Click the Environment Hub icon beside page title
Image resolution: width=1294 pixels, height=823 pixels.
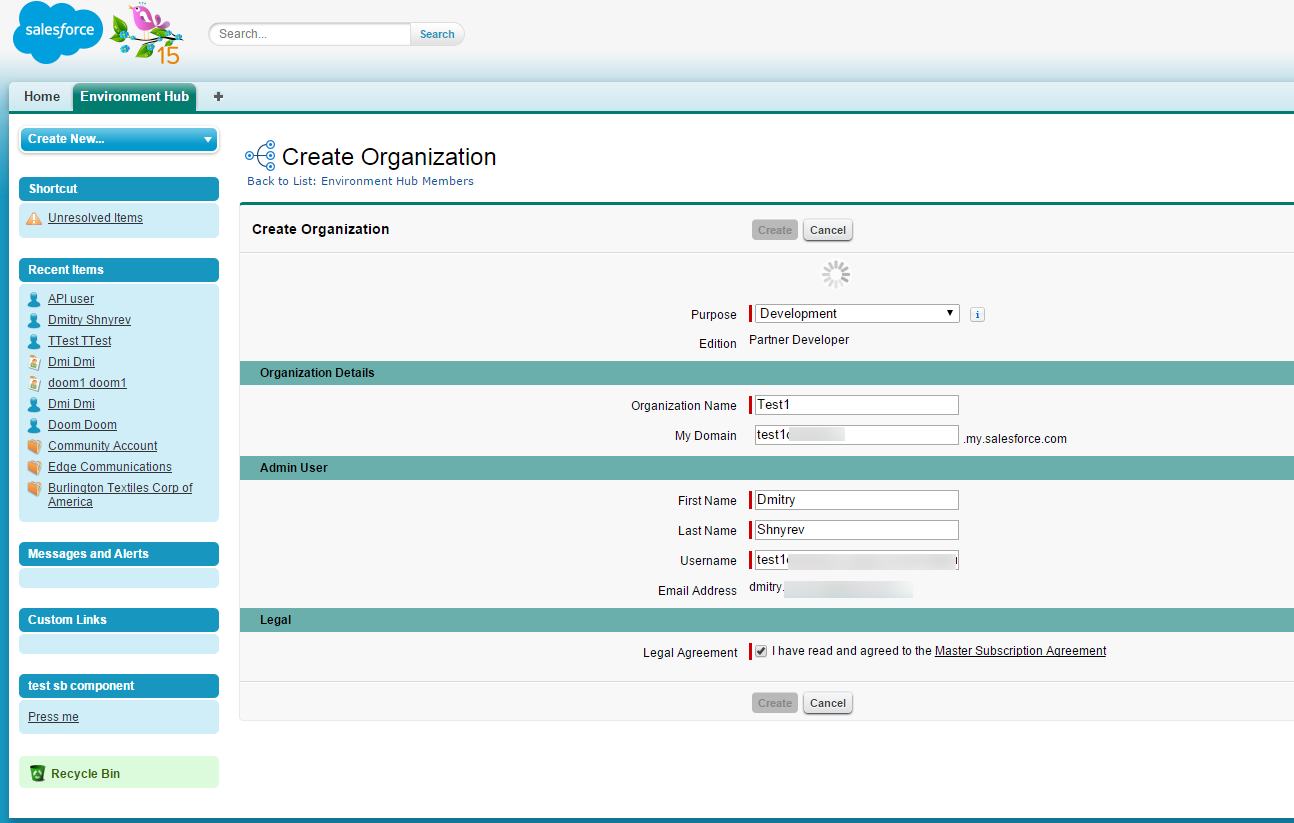pyautogui.click(x=260, y=155)
